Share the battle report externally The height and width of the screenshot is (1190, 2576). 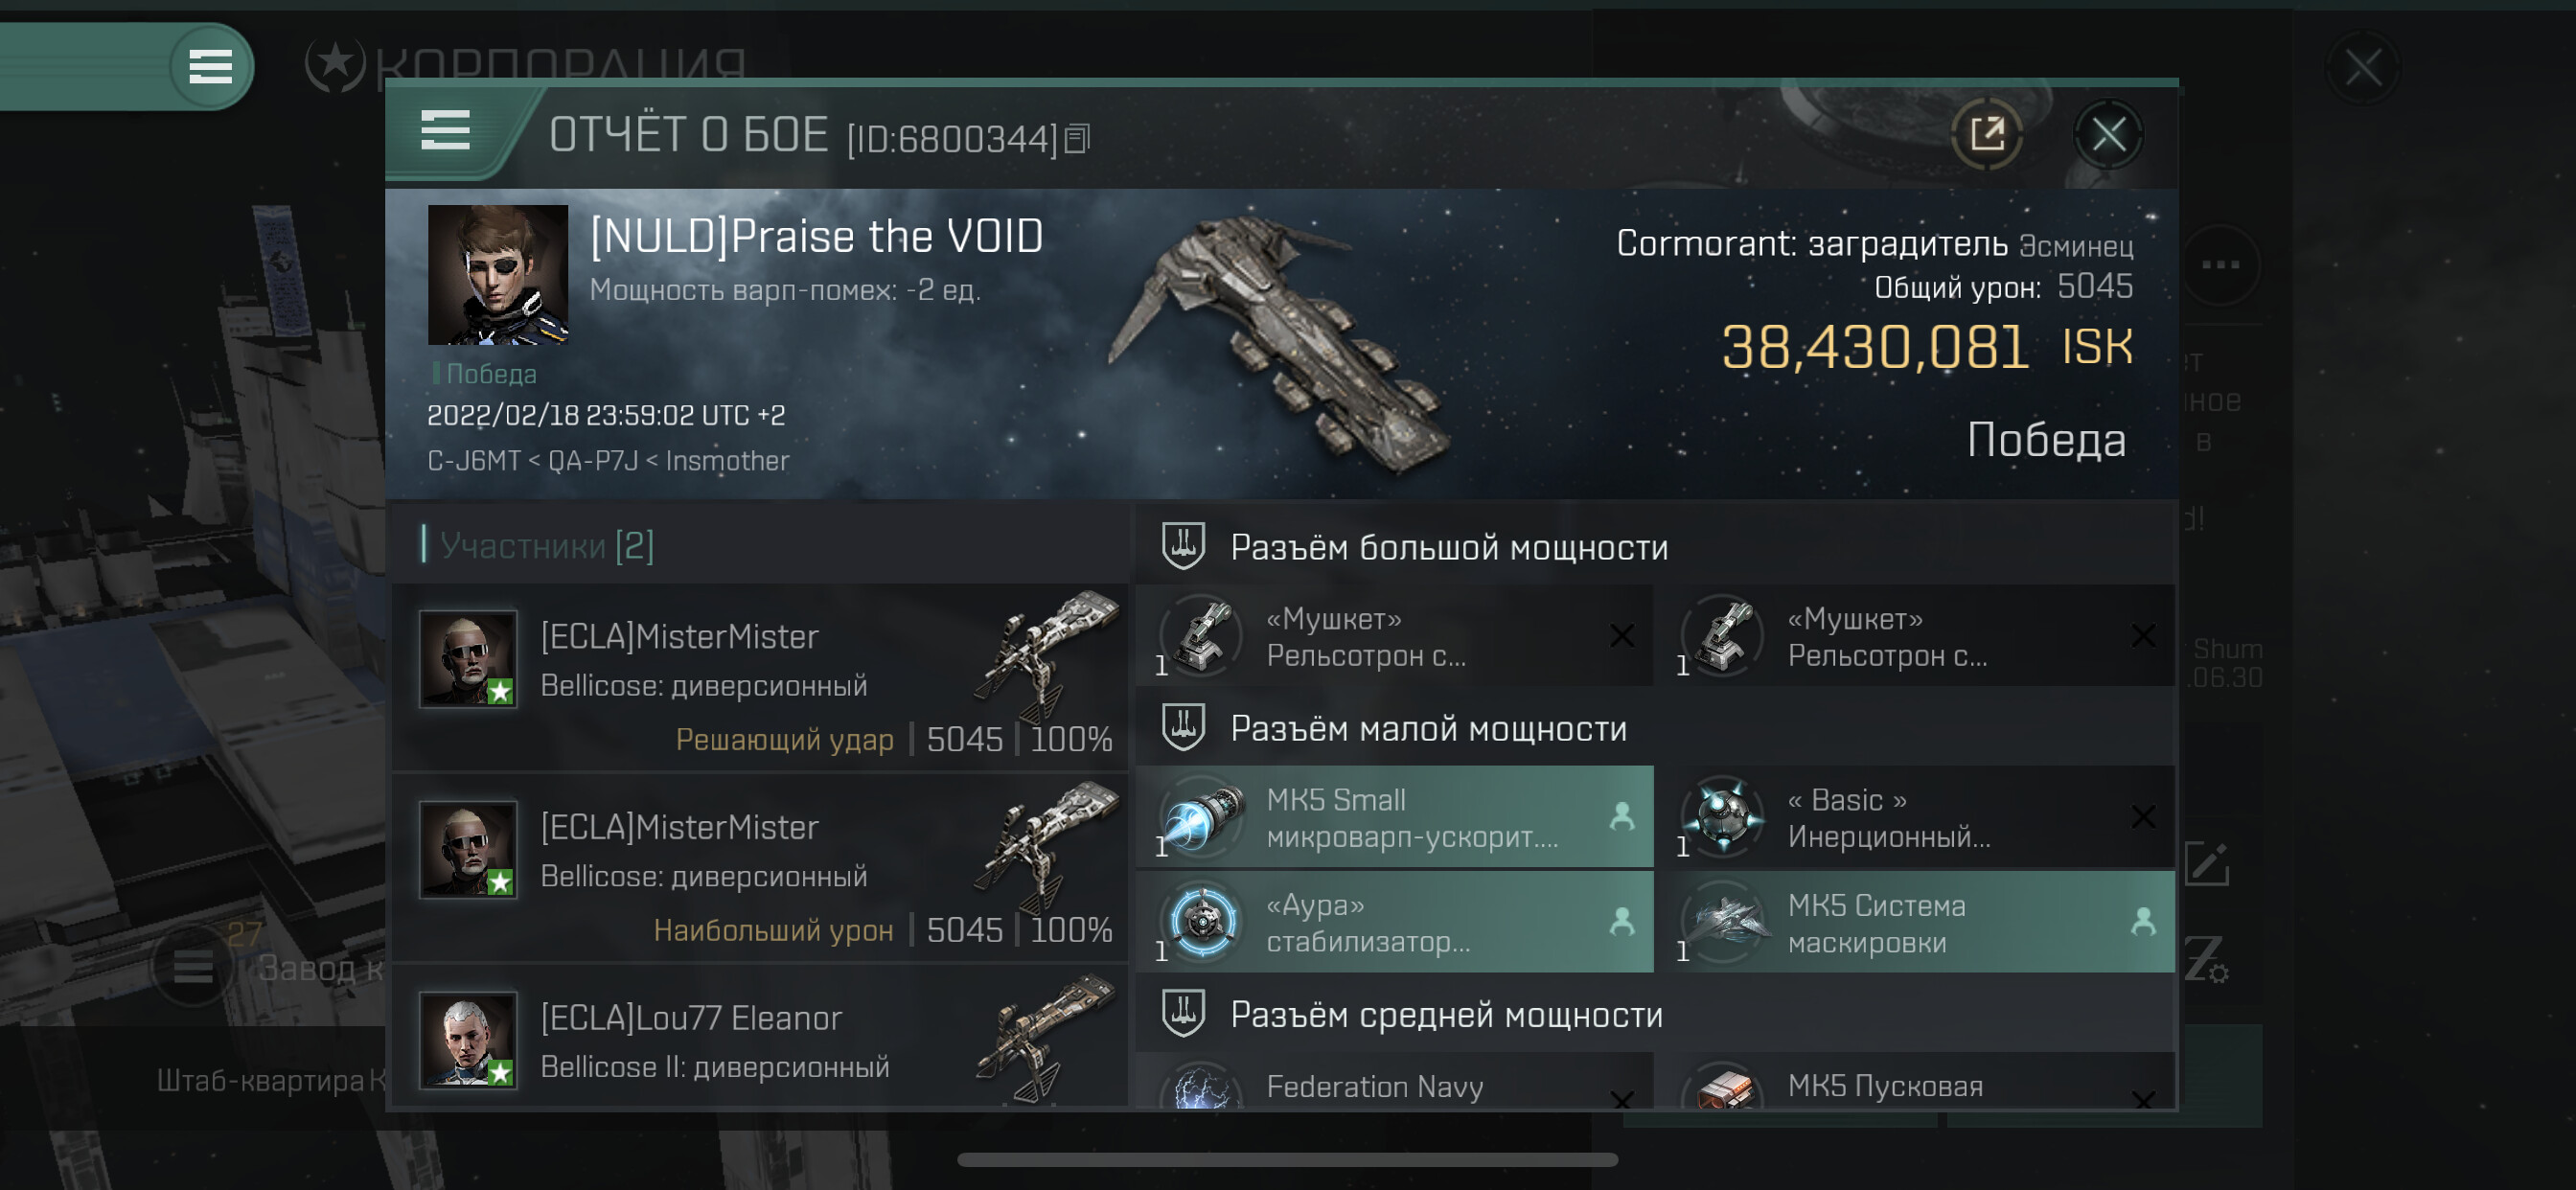[1986, 134]
